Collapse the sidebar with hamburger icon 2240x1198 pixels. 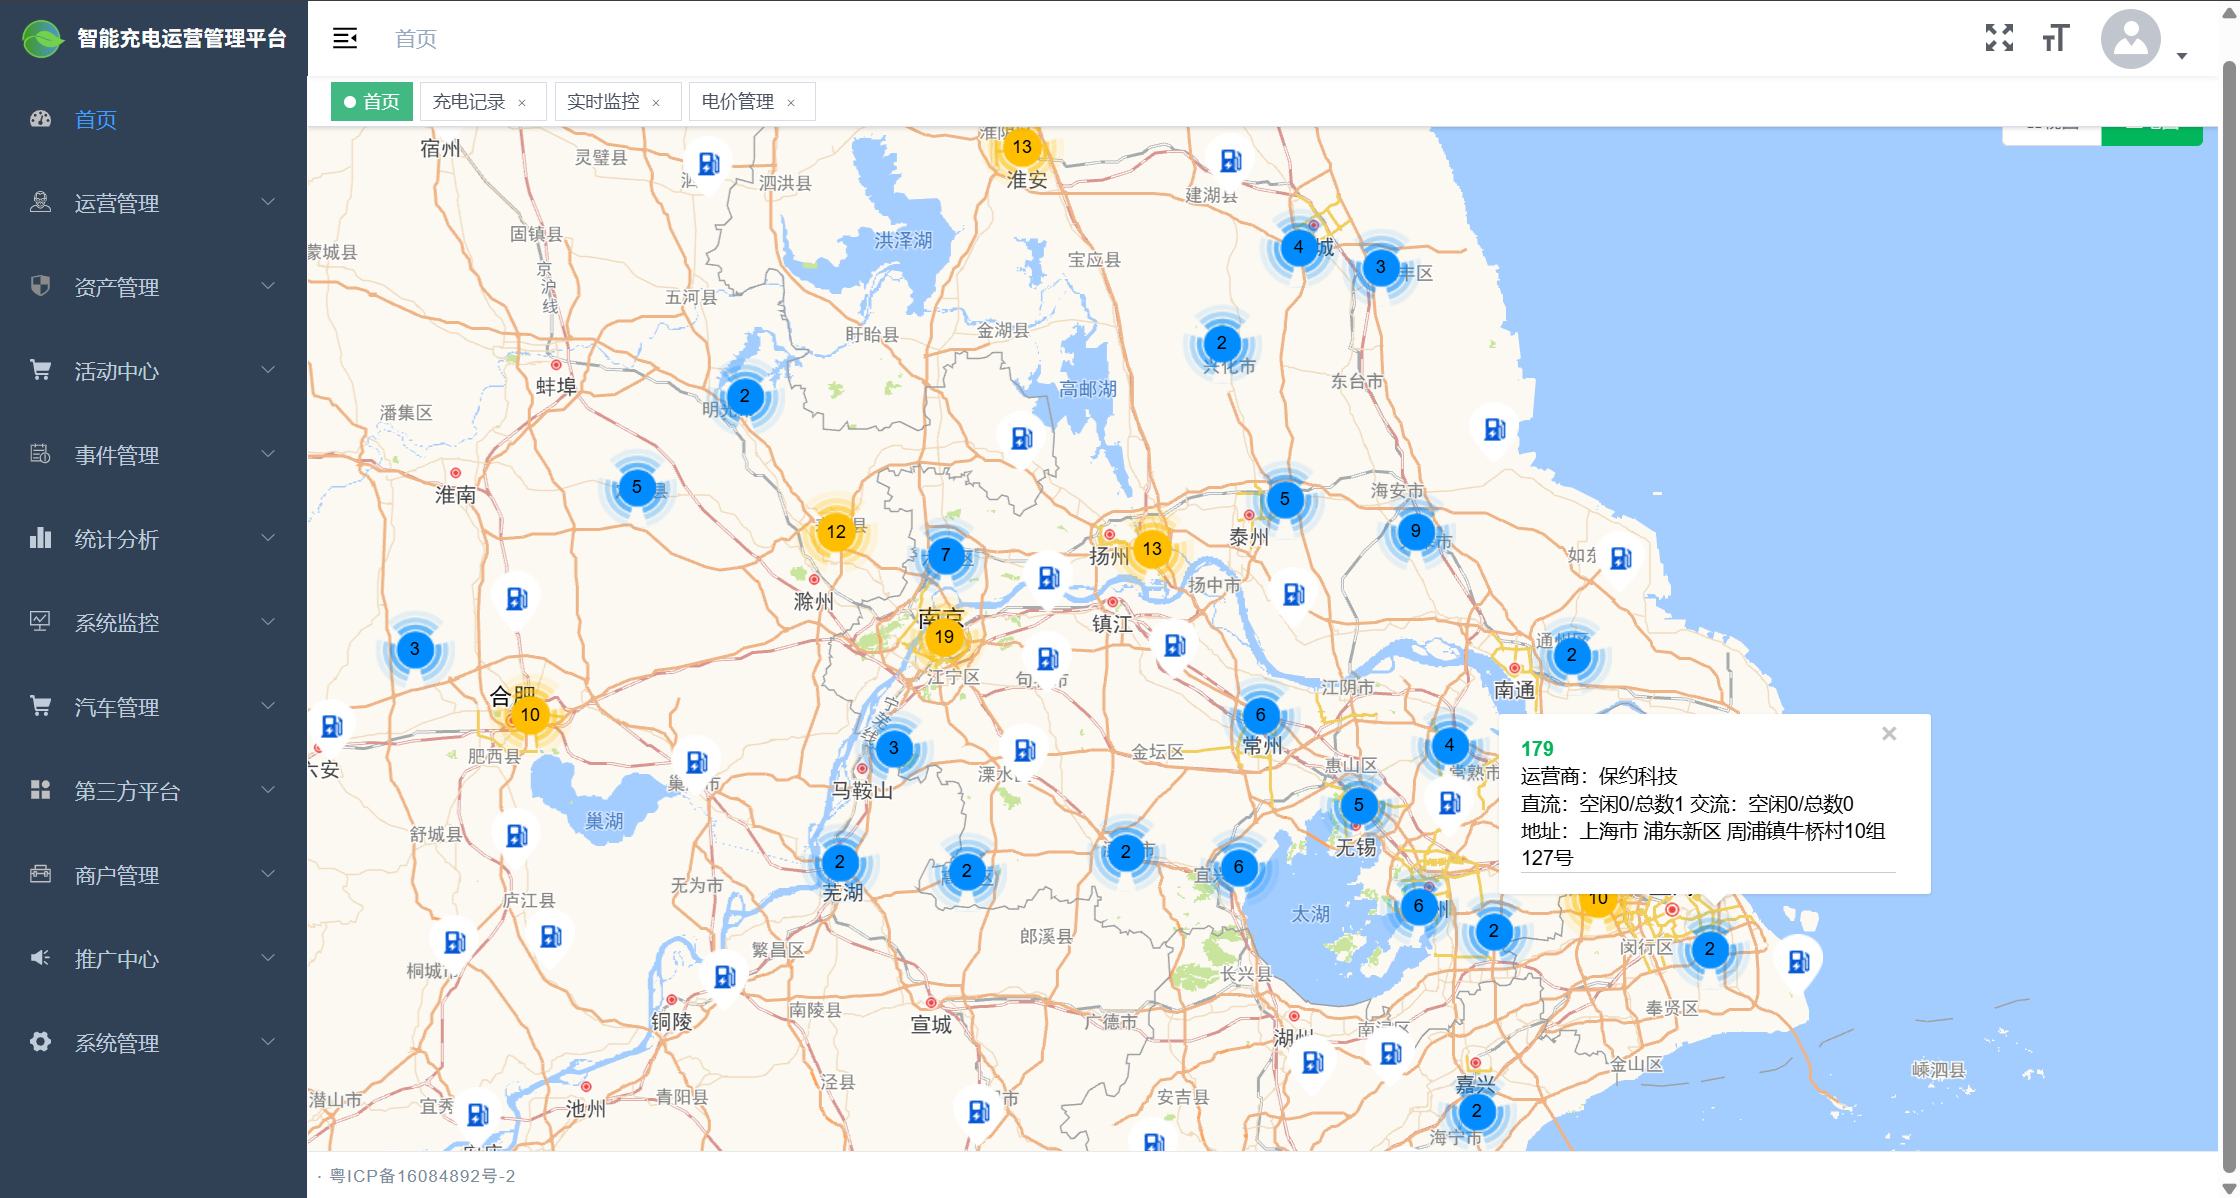[345, 38]
